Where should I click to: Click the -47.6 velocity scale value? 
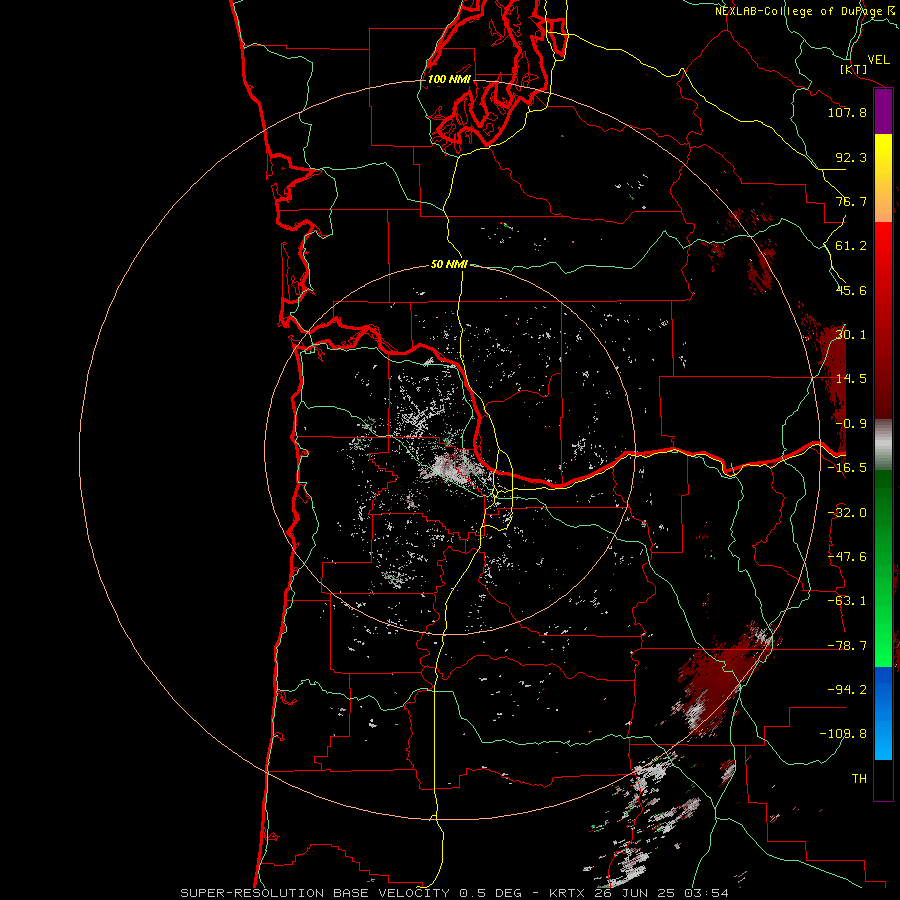pyautogui.click(x=847, y=557)
